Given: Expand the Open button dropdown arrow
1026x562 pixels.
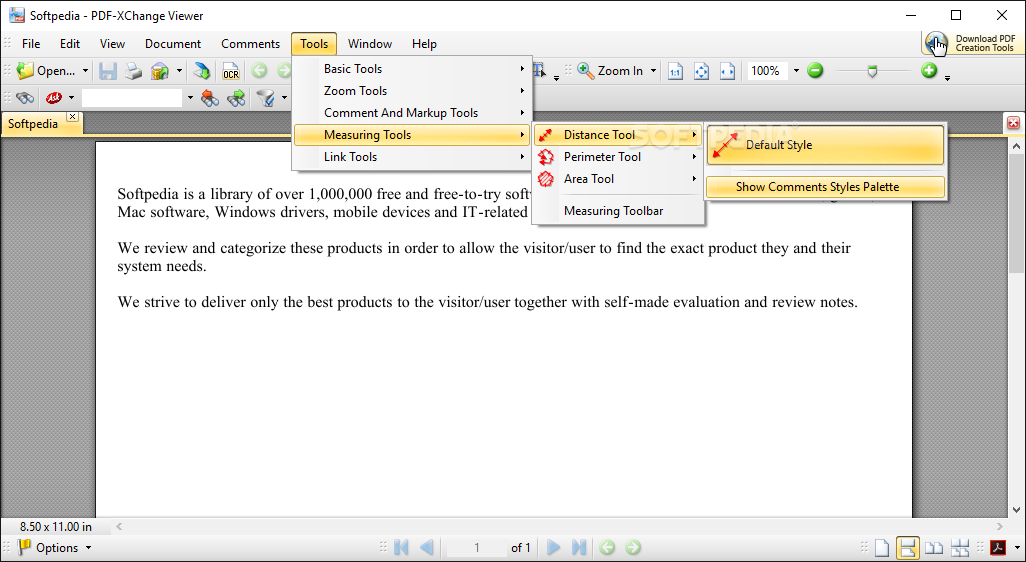Looking at the screenshot, I should click(85, 71).
